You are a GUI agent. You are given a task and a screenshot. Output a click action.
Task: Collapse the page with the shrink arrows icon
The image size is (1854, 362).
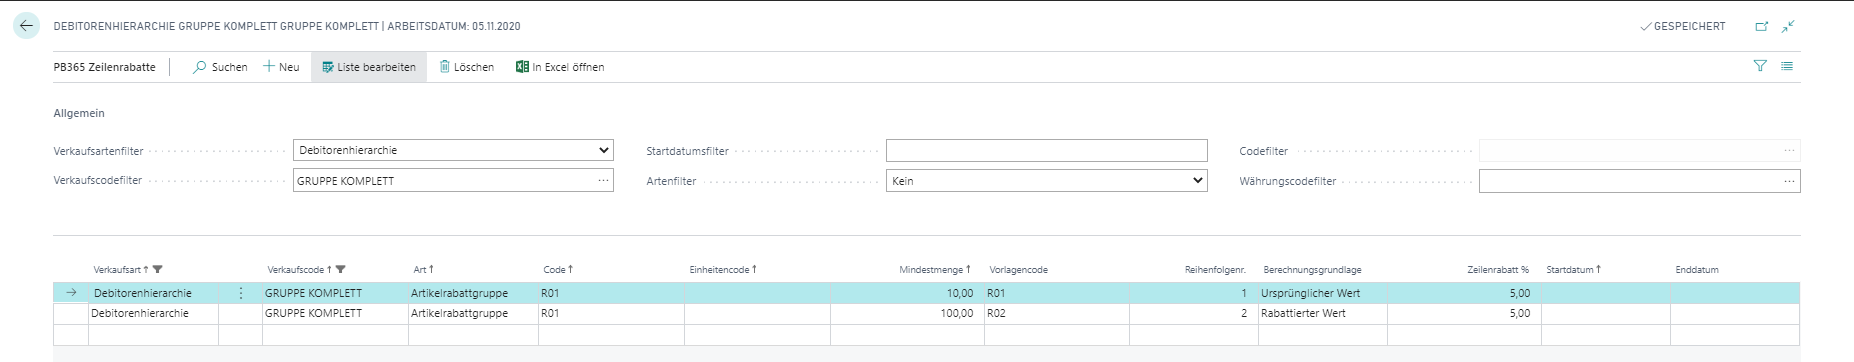[x=1788, y=27]
